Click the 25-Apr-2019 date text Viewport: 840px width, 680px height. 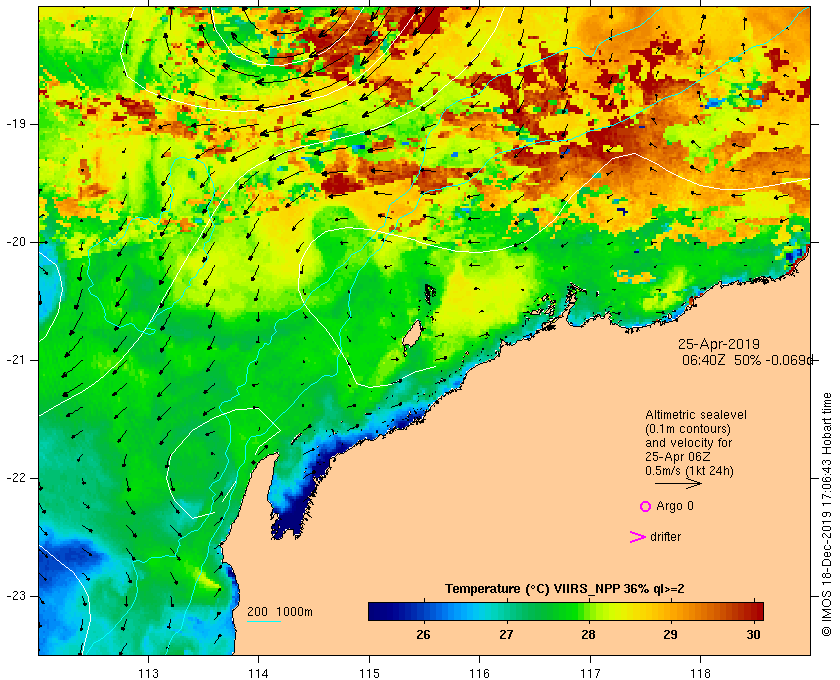[x=719, y=344]
